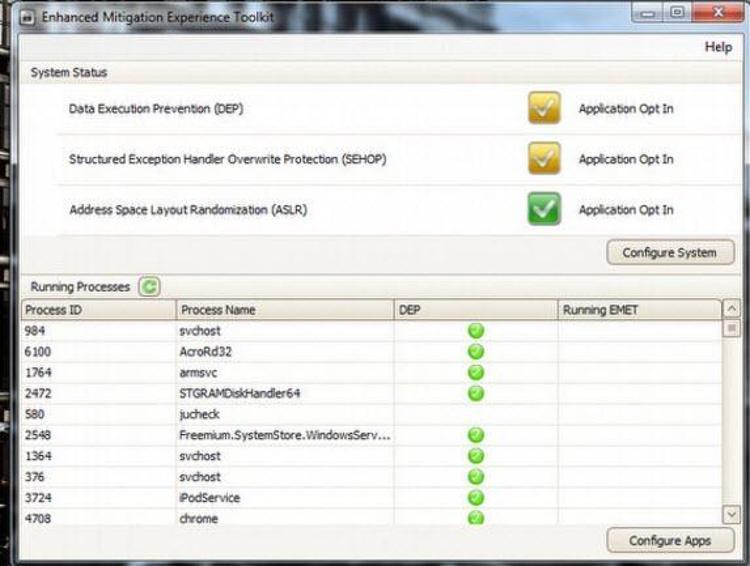Sort by Running EMET column header
Screen dimensions: 750x566
click(638, 310)
